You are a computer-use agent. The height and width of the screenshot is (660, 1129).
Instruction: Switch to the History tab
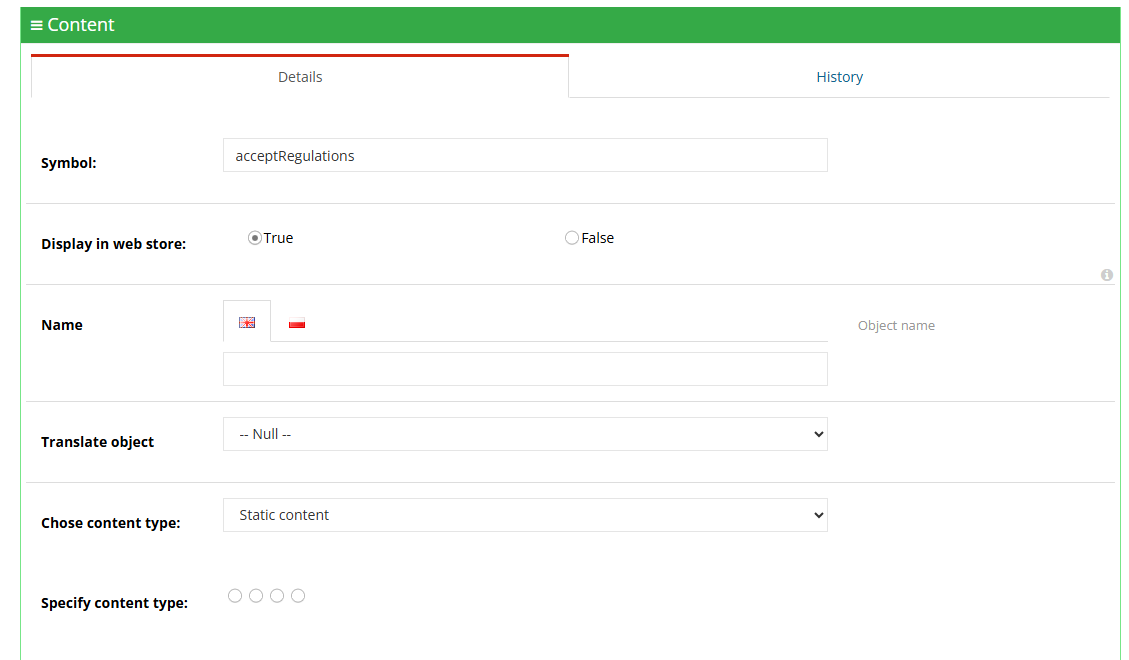tap(840, 76)
